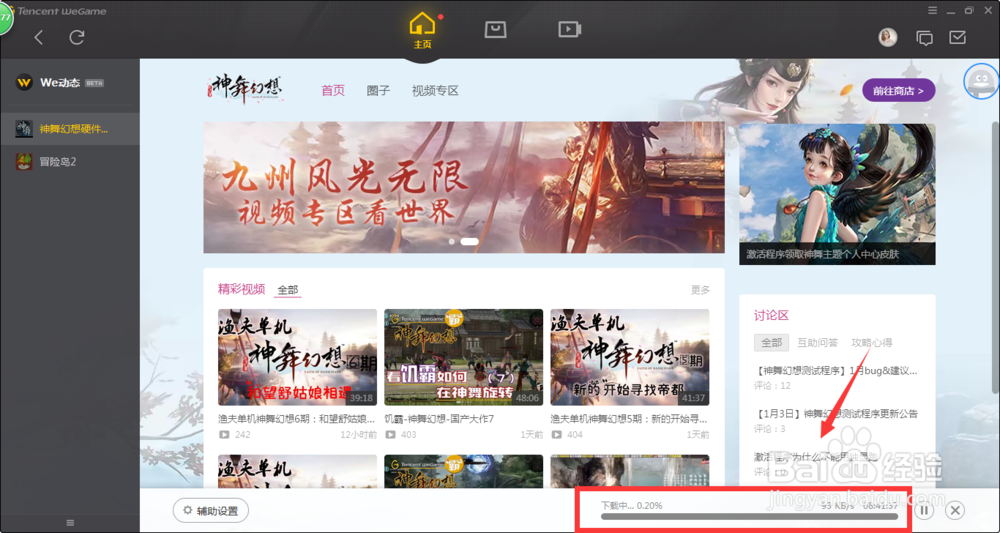Click the round assistant robot icon

[981, 81]
